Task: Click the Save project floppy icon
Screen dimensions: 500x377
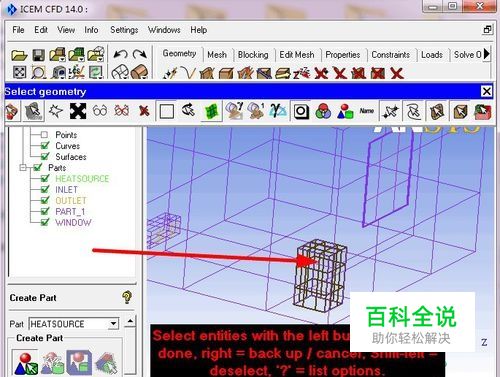Action: coord(39,55)
